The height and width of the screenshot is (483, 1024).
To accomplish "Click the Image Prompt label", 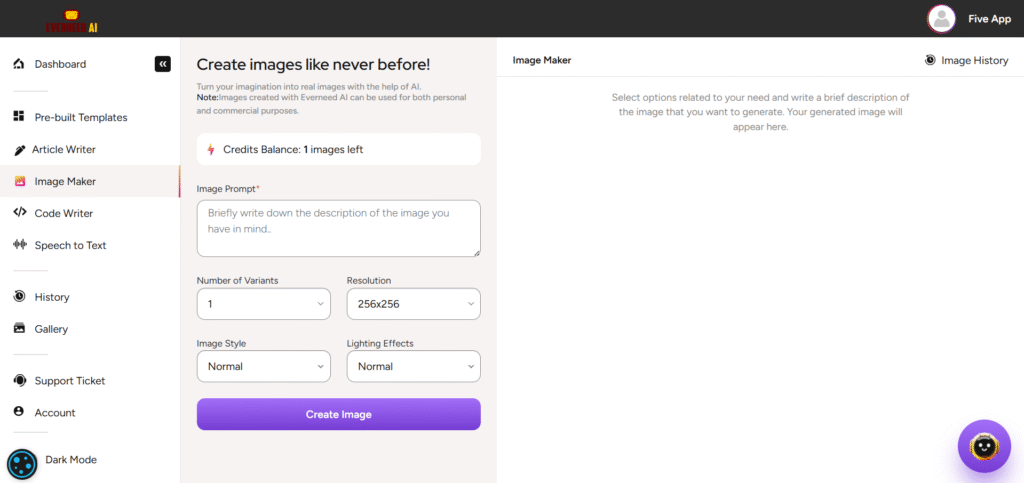I will (228, 188).
